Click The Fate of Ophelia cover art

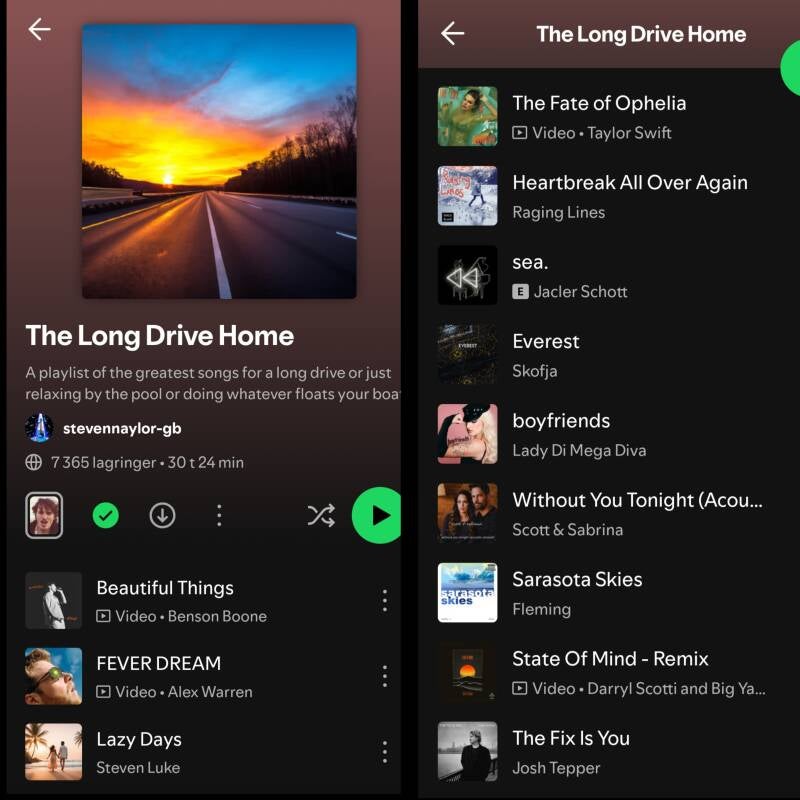[467, 116]
